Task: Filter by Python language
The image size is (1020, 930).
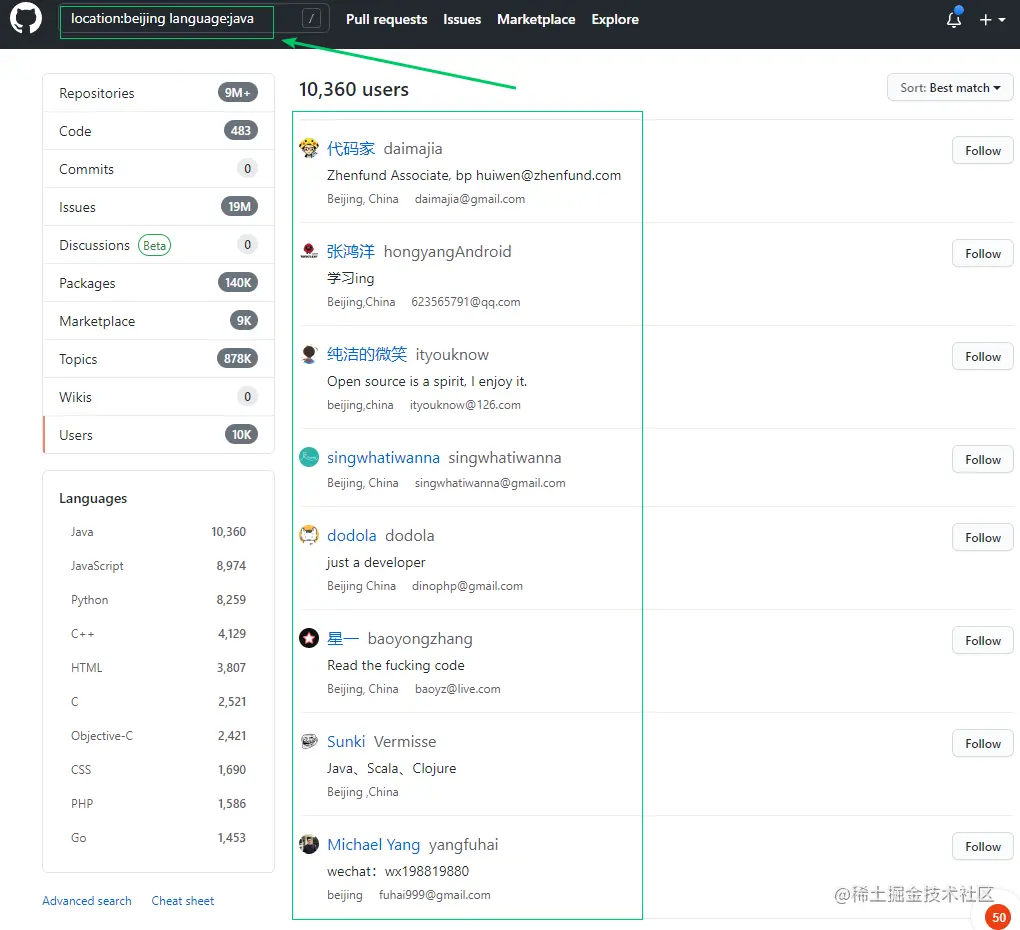Action: click(x=158, y=600)
